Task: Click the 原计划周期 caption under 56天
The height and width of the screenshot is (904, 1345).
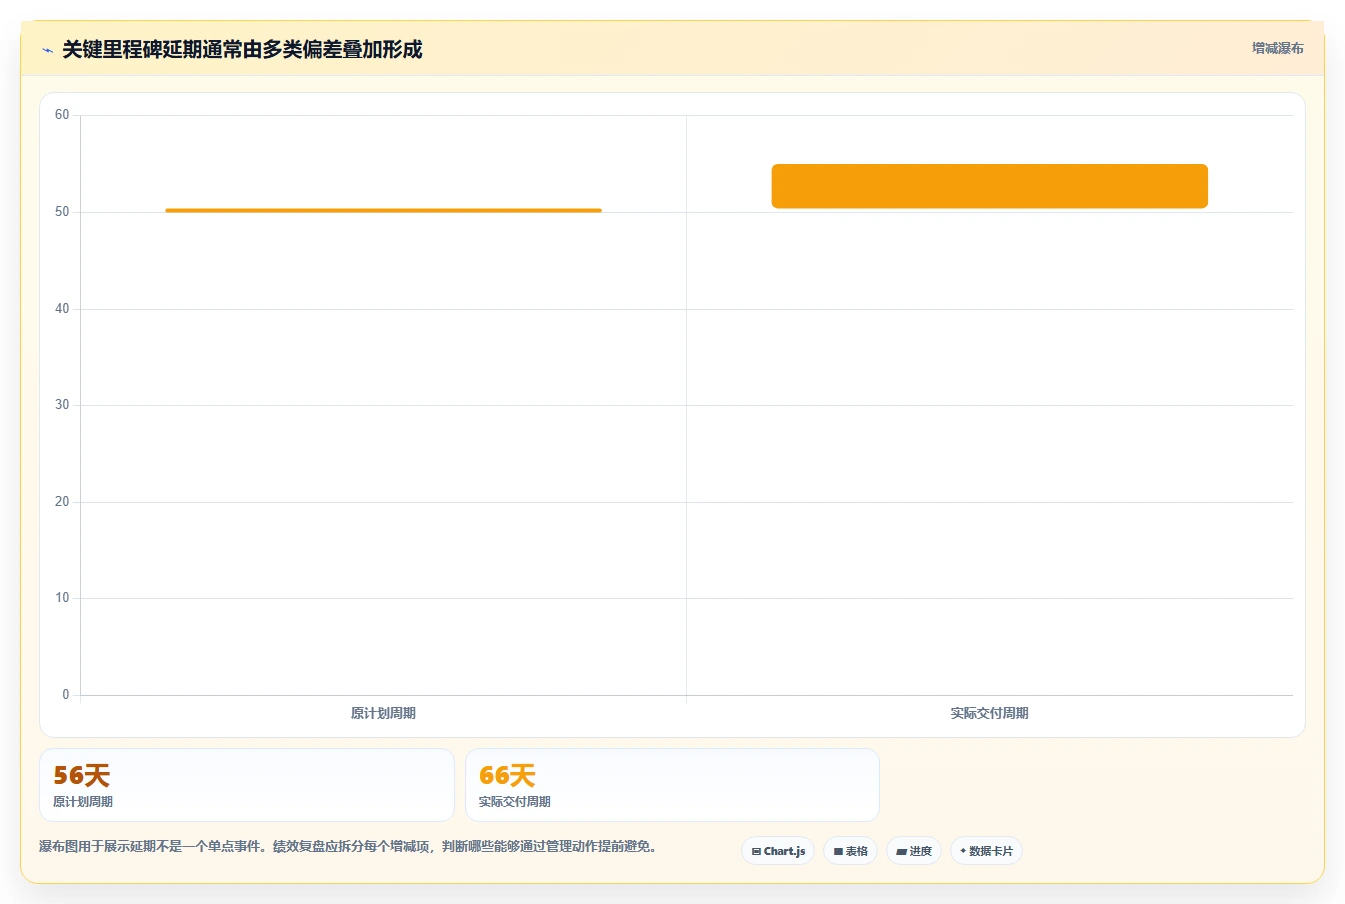Action: pyautogui.click(x=83, y=802)
